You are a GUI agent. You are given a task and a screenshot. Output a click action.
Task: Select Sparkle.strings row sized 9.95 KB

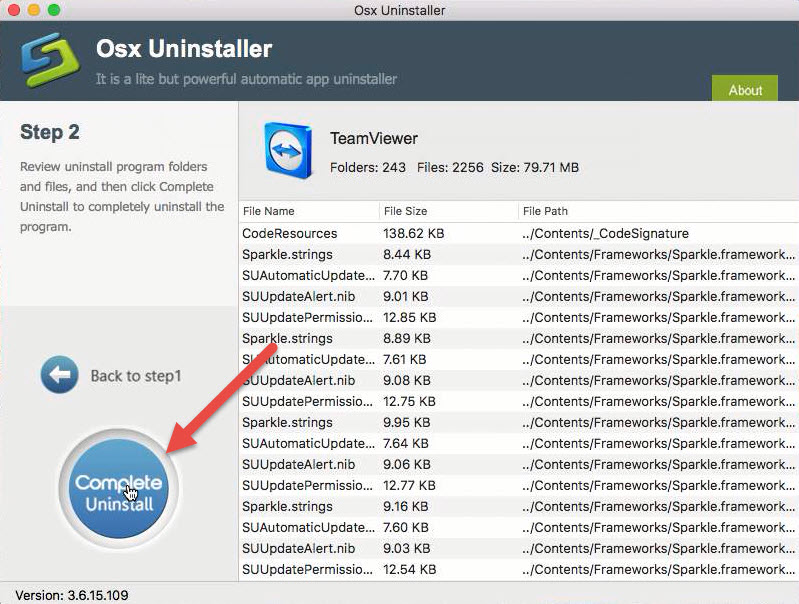519,423
